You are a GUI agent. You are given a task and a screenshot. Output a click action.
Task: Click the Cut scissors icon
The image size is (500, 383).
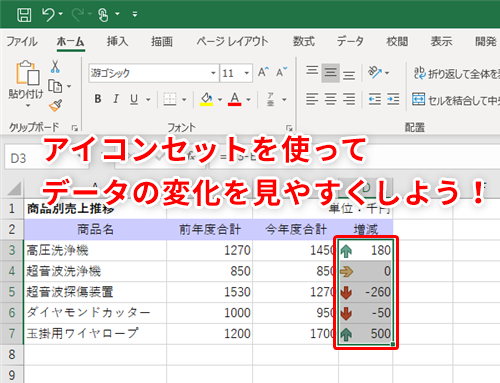[x=55, y=66]
